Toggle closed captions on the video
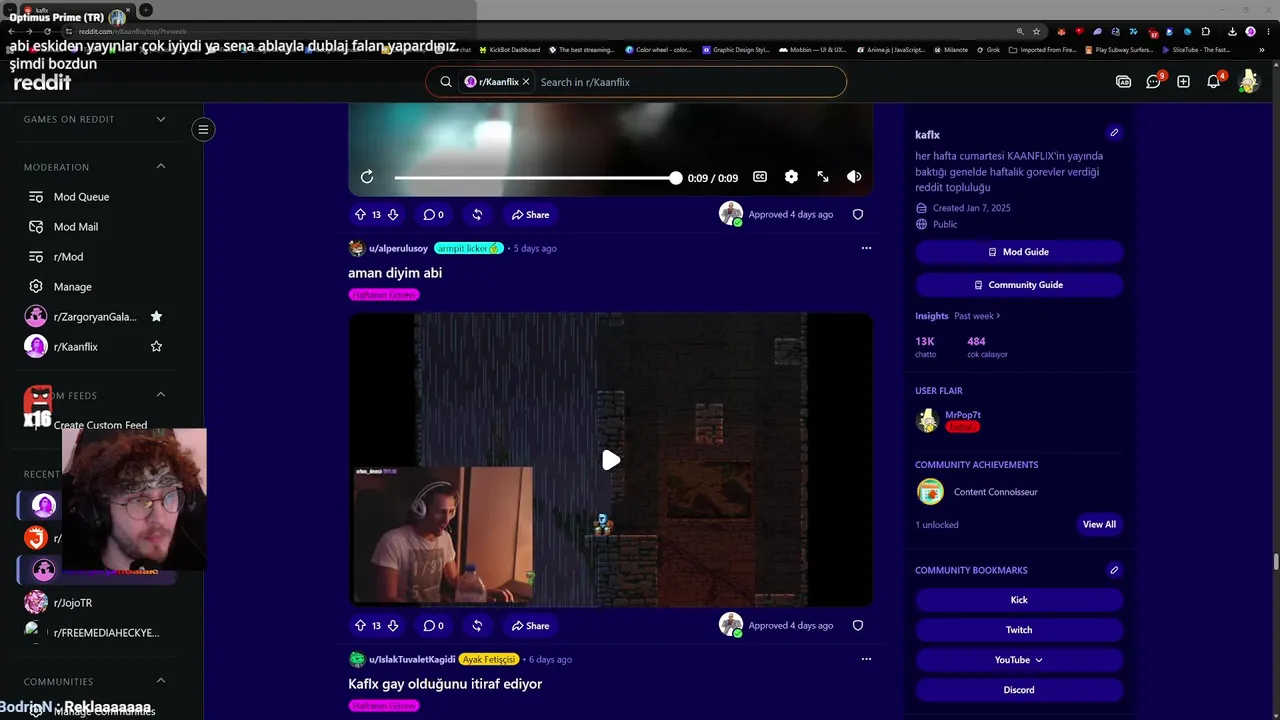 click(760, 177)
